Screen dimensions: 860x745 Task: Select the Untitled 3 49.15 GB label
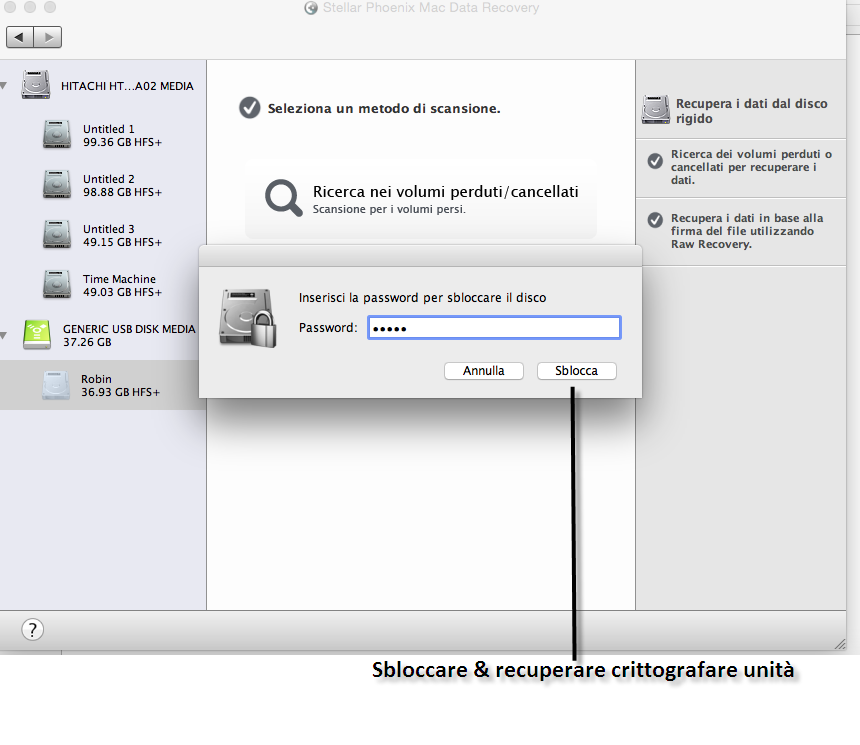click(x=122, y=235)
